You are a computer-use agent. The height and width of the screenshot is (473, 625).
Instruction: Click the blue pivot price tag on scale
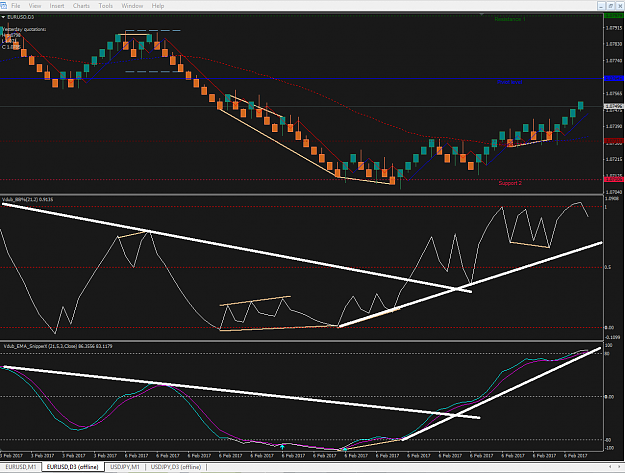[614, 79]
